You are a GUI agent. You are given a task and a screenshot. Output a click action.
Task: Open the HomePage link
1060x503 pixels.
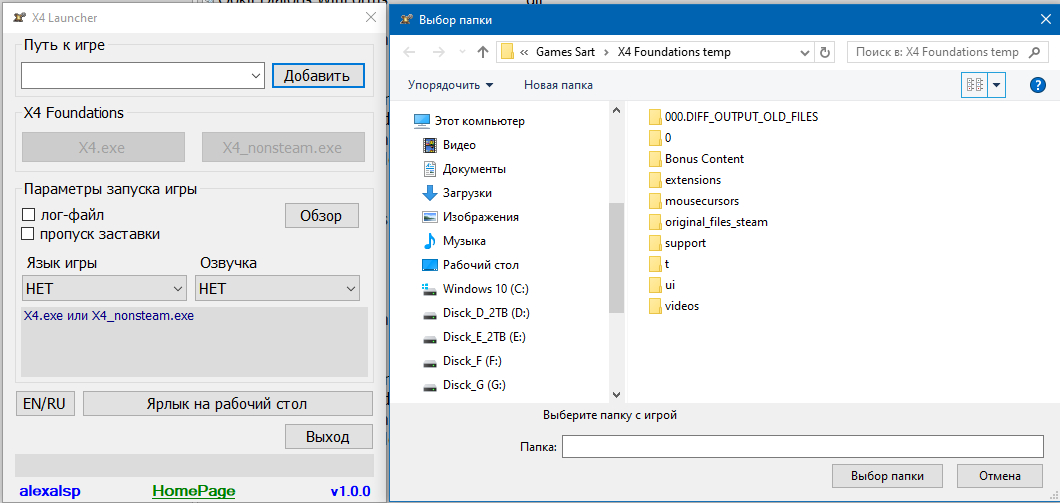point(193,491)
